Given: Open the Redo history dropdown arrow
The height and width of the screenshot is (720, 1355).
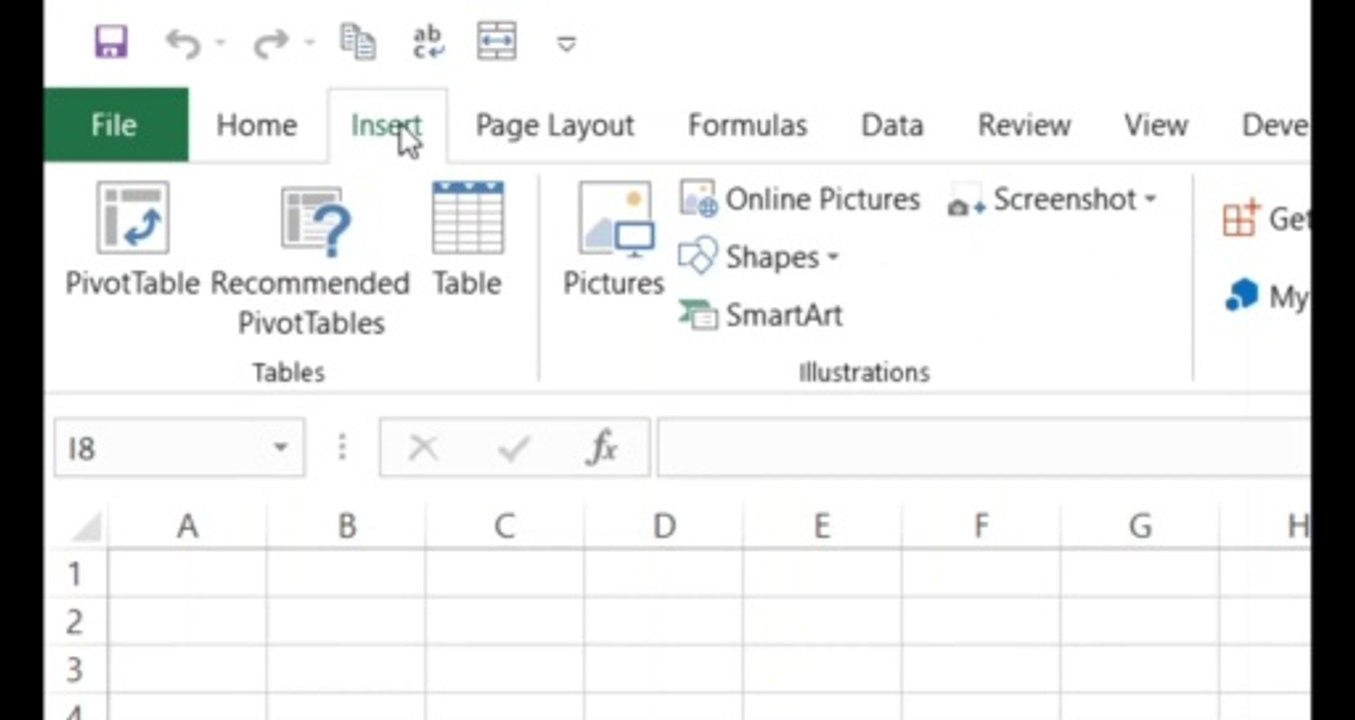Looking at the screenshot, I should tap(309, 43).
